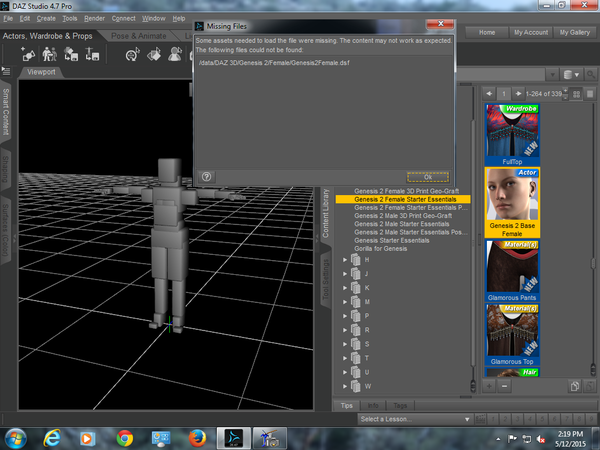Click the new scene figure icon

tap(28, 54)
